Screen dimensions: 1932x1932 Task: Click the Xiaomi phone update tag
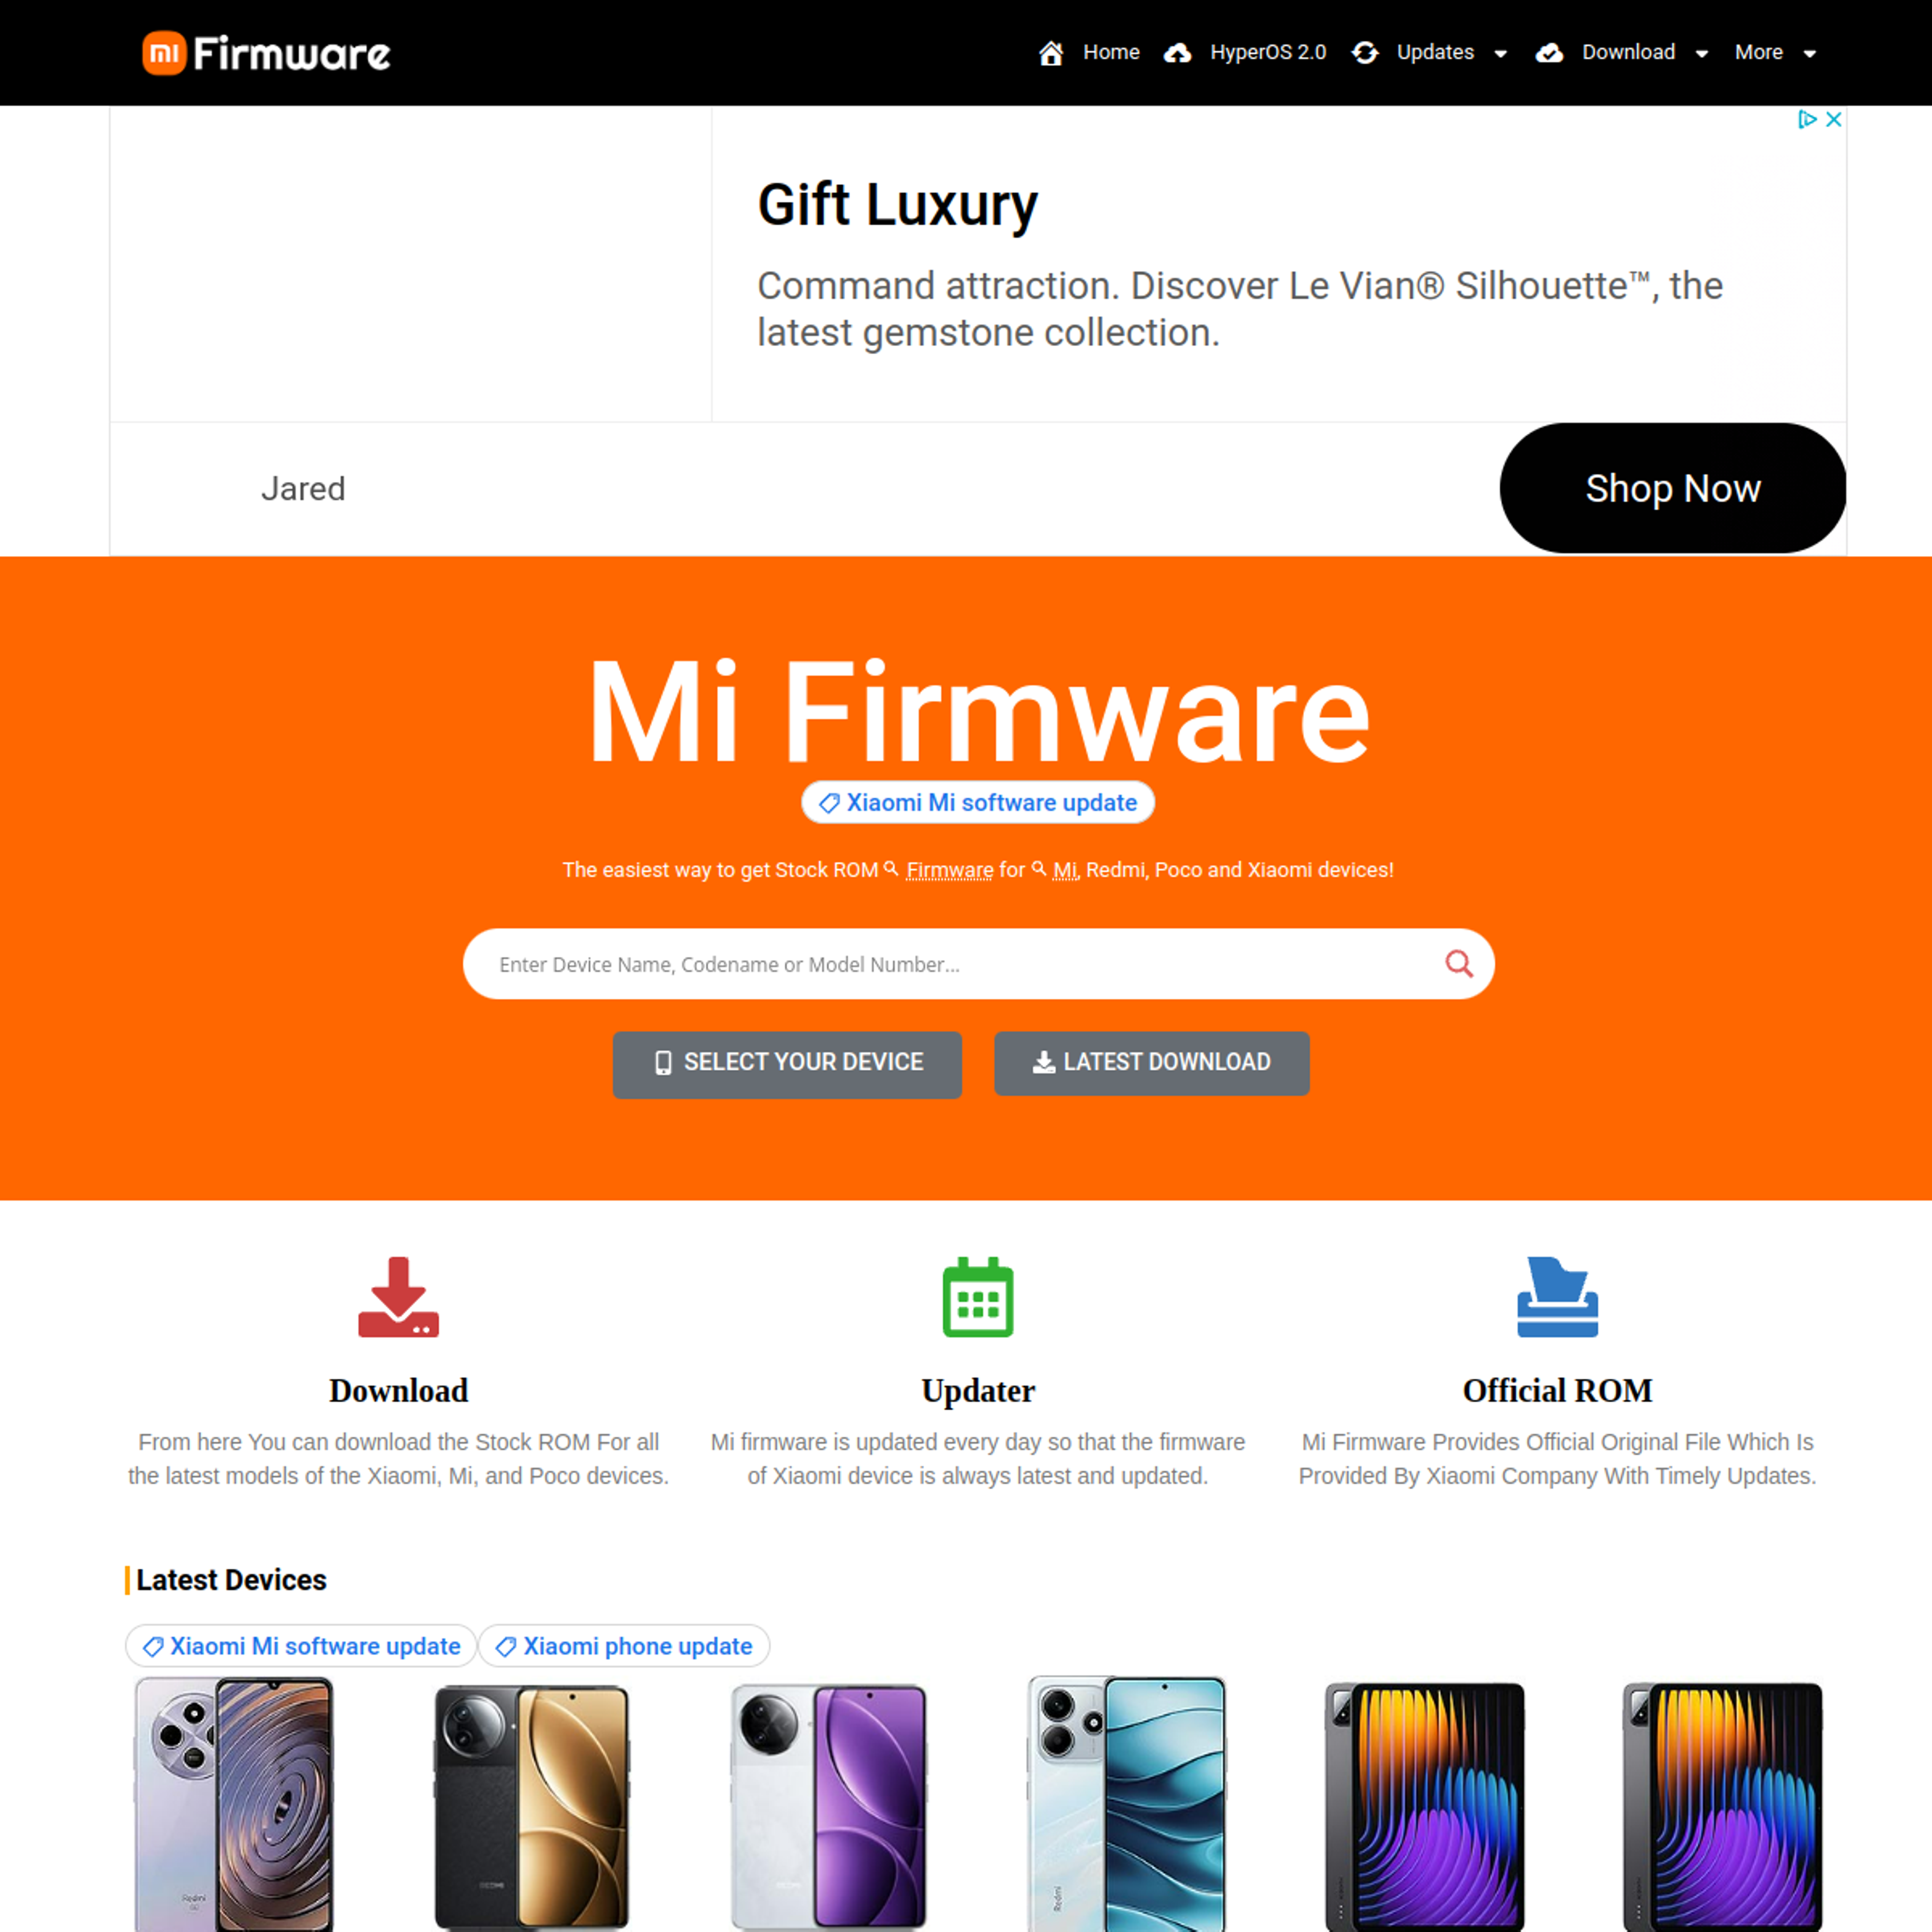[626, 1645]
